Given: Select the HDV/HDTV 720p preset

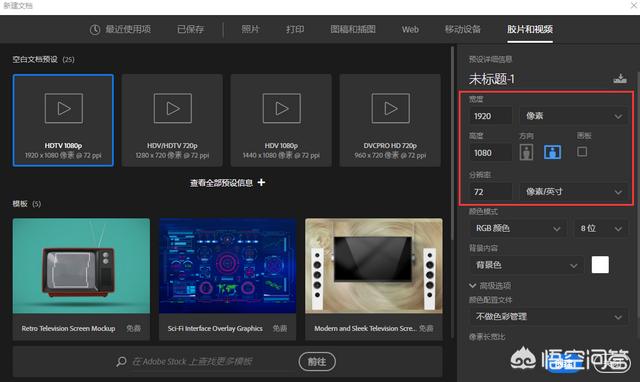Looking at the screenshot, I should tap(172, 120).
